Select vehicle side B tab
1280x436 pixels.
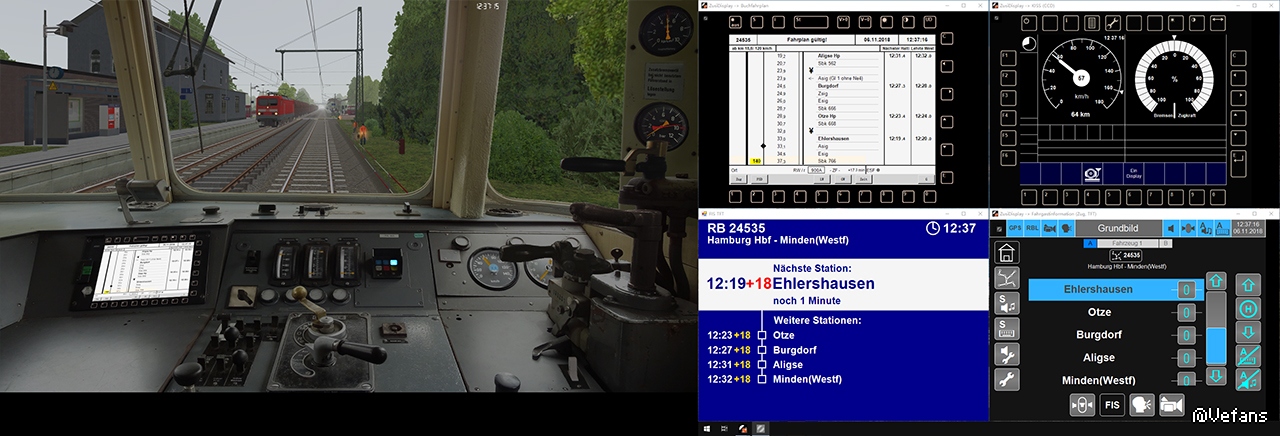(1165, 243)
